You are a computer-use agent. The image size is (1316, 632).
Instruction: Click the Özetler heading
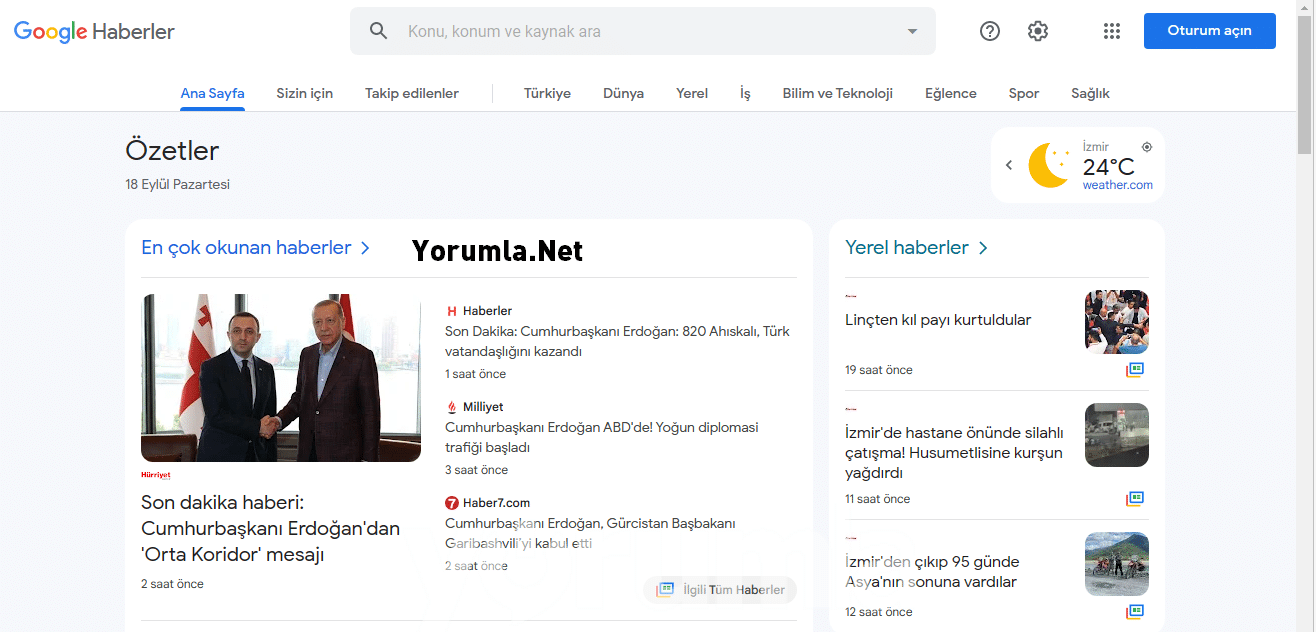coord(172,151)
